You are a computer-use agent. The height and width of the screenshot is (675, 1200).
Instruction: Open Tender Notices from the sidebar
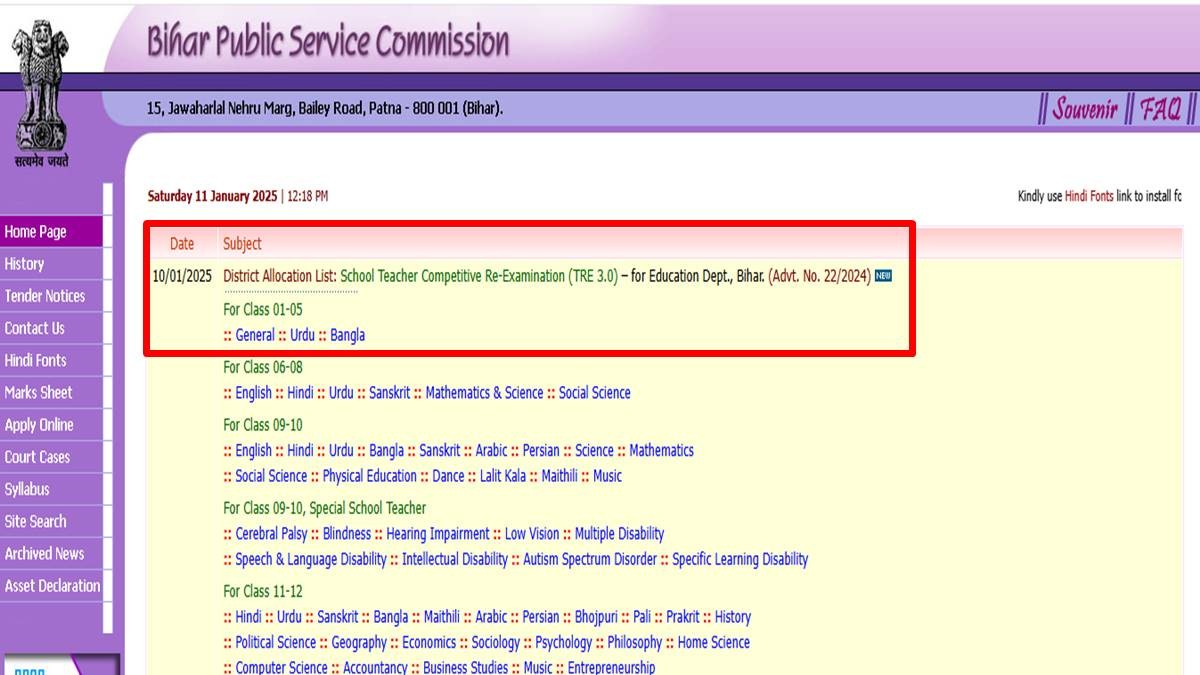tap(45, 296)
